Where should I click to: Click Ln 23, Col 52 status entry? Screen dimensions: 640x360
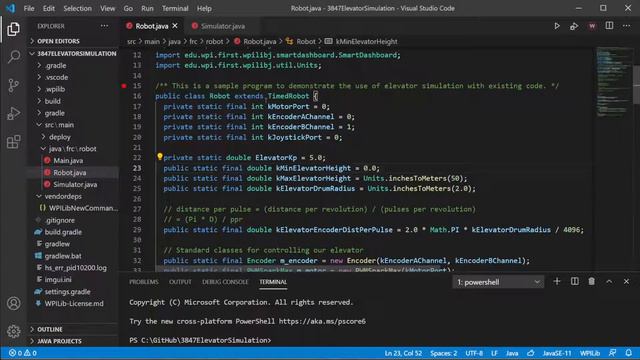pyautogui.click(x=403, y=353)
